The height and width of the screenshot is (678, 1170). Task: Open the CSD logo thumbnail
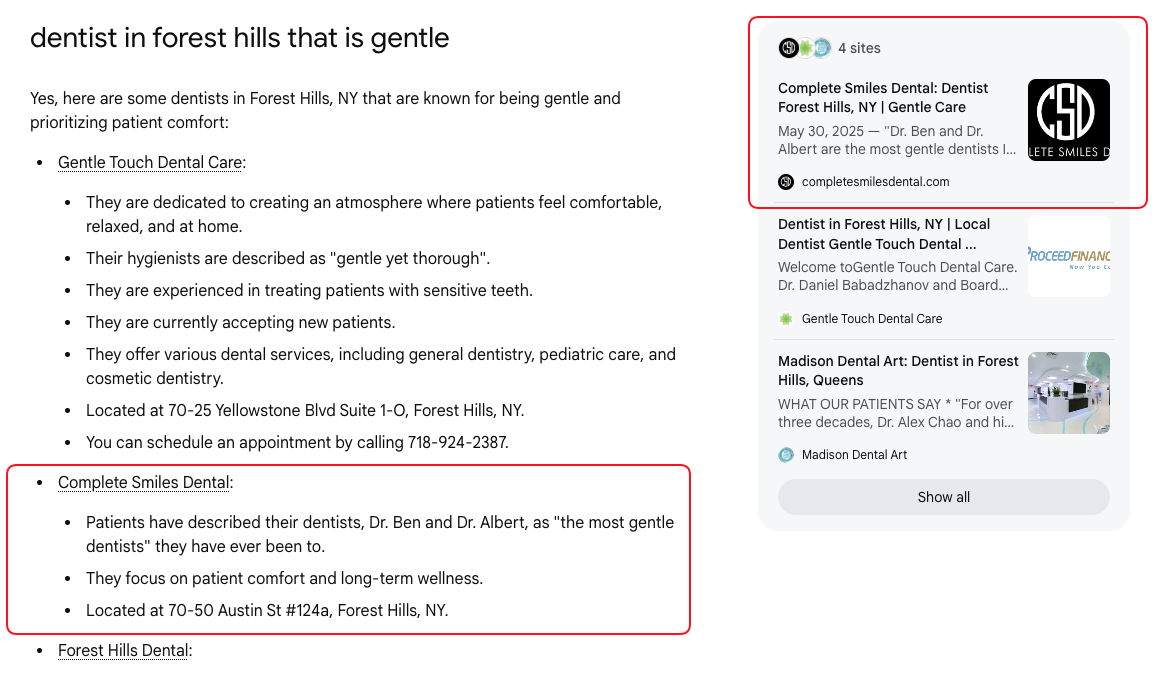[x=1069, y=120]
